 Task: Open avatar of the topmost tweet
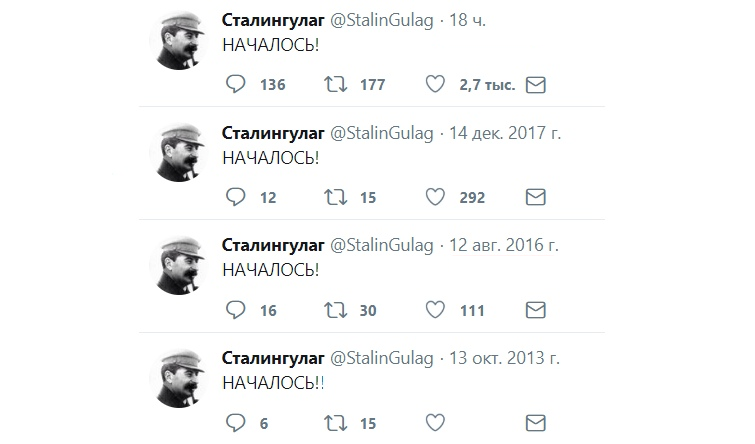(x=179, y=40)
